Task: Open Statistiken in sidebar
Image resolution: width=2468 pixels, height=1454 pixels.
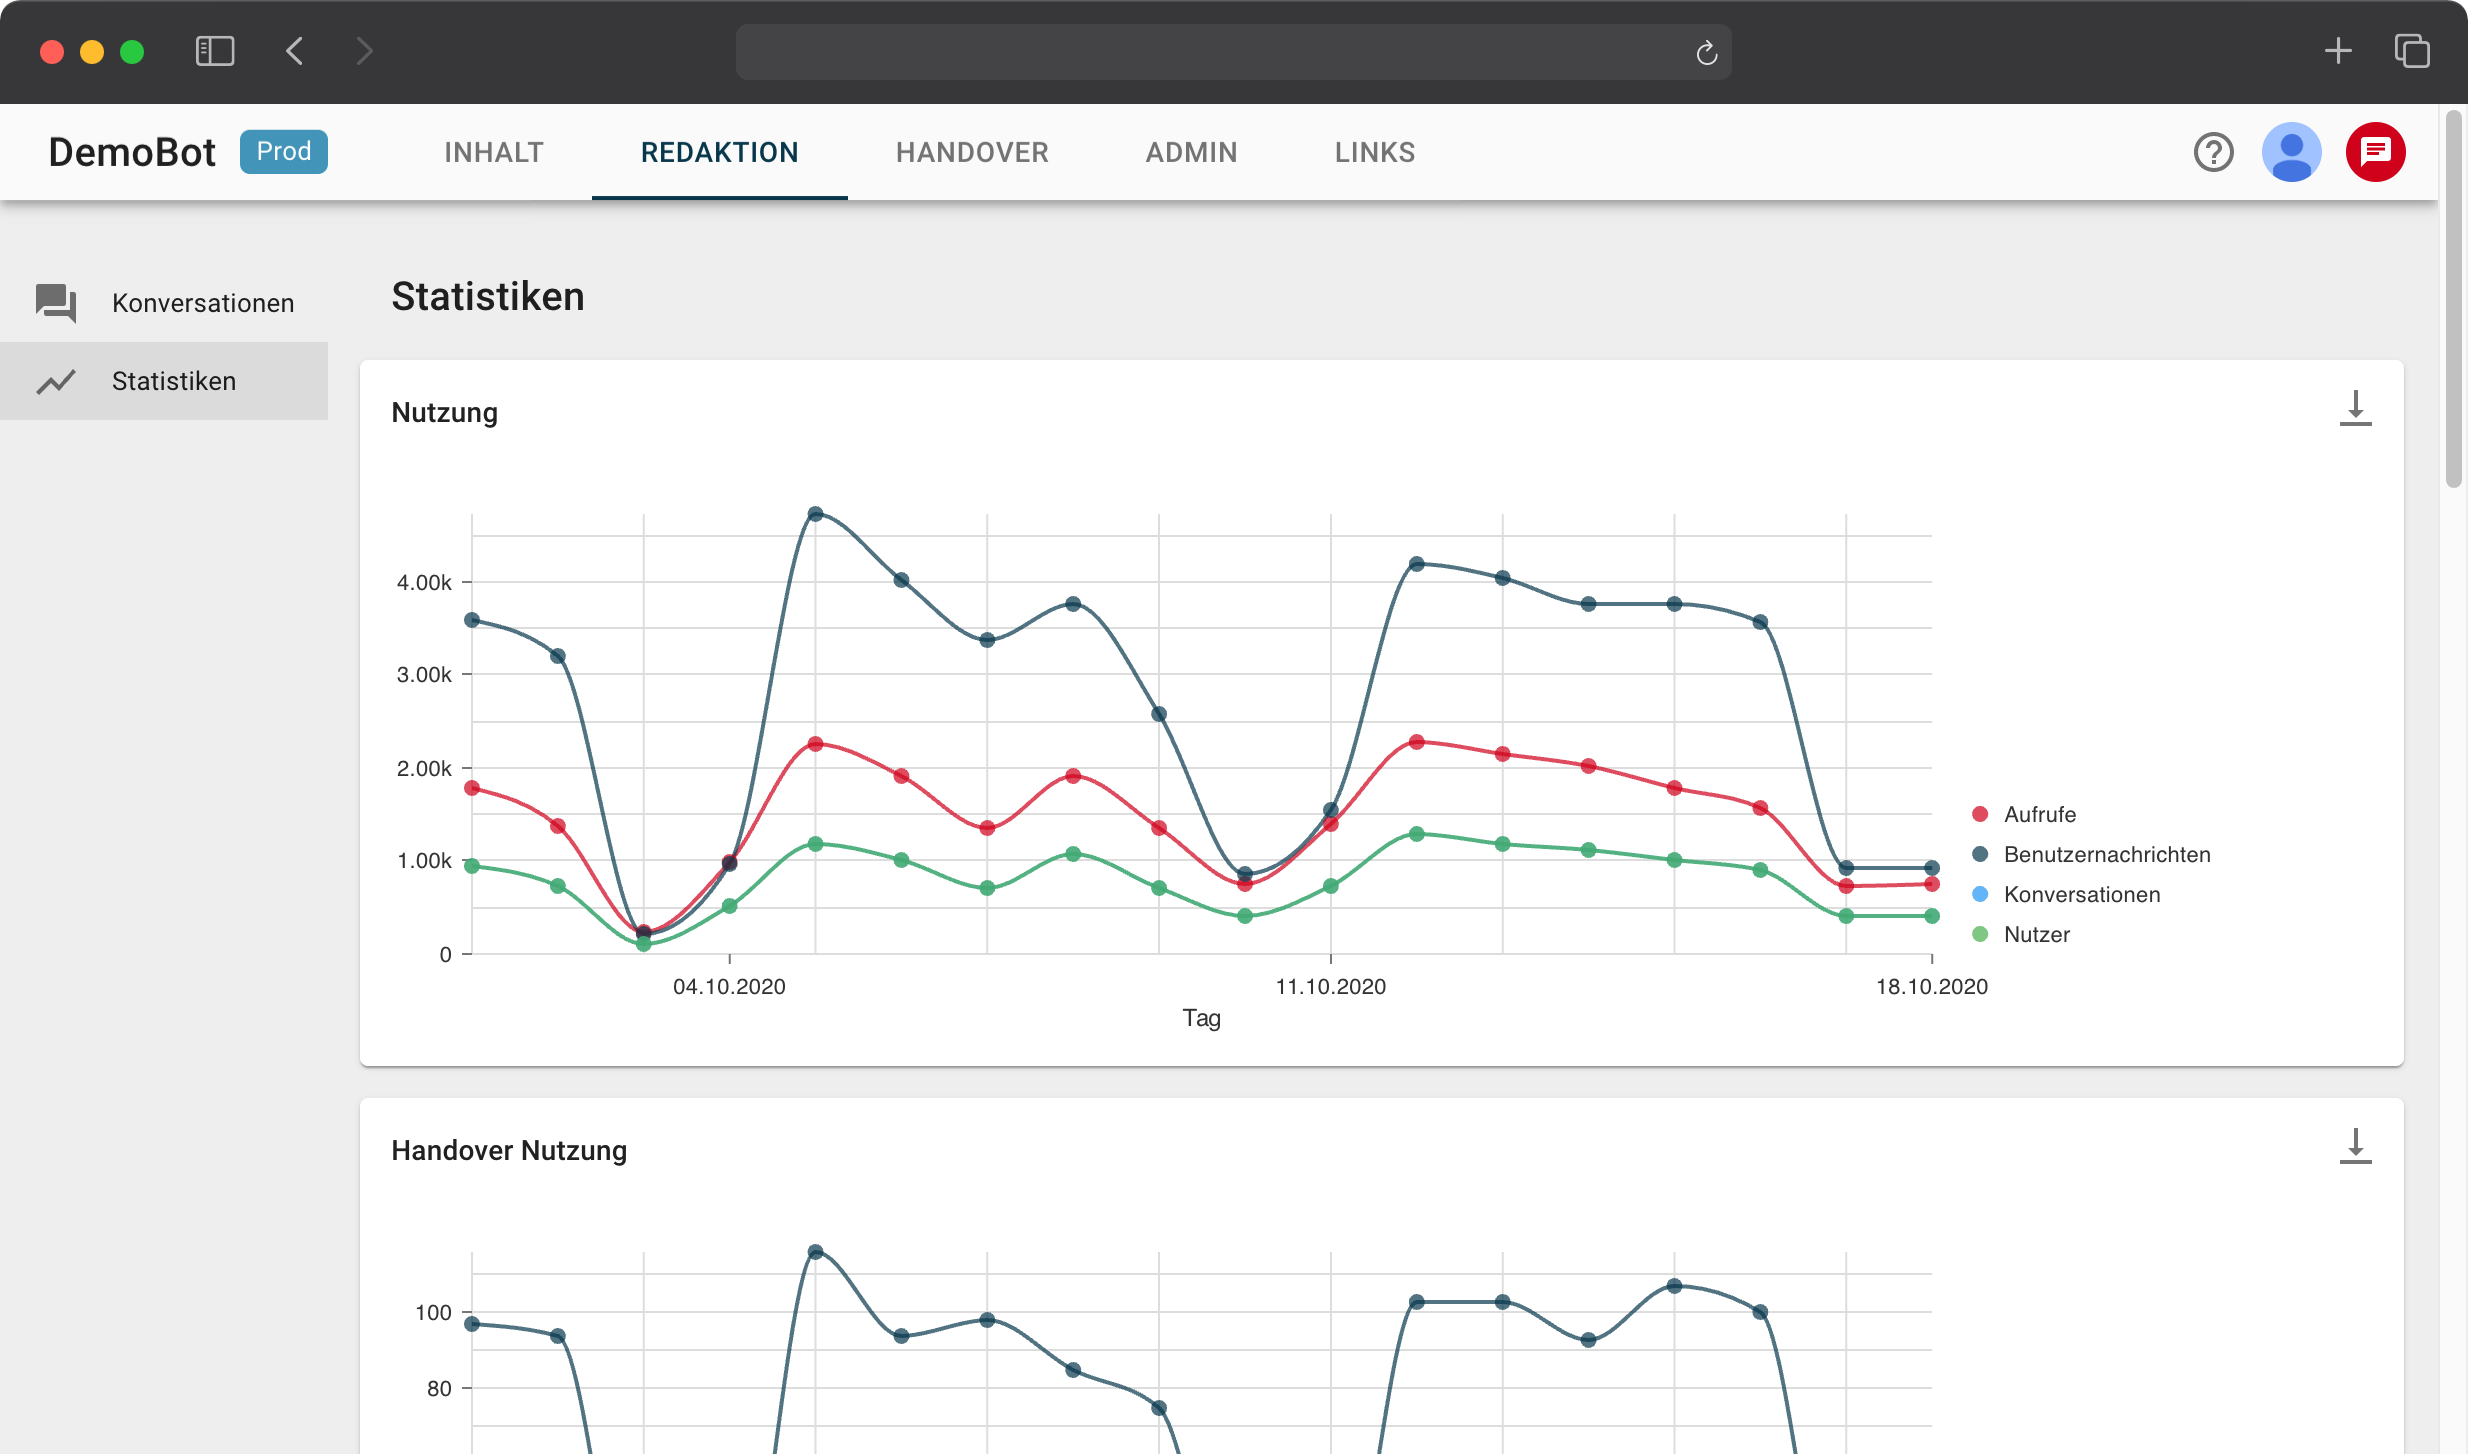Action: pyautogui.click(x=173, y=381)
